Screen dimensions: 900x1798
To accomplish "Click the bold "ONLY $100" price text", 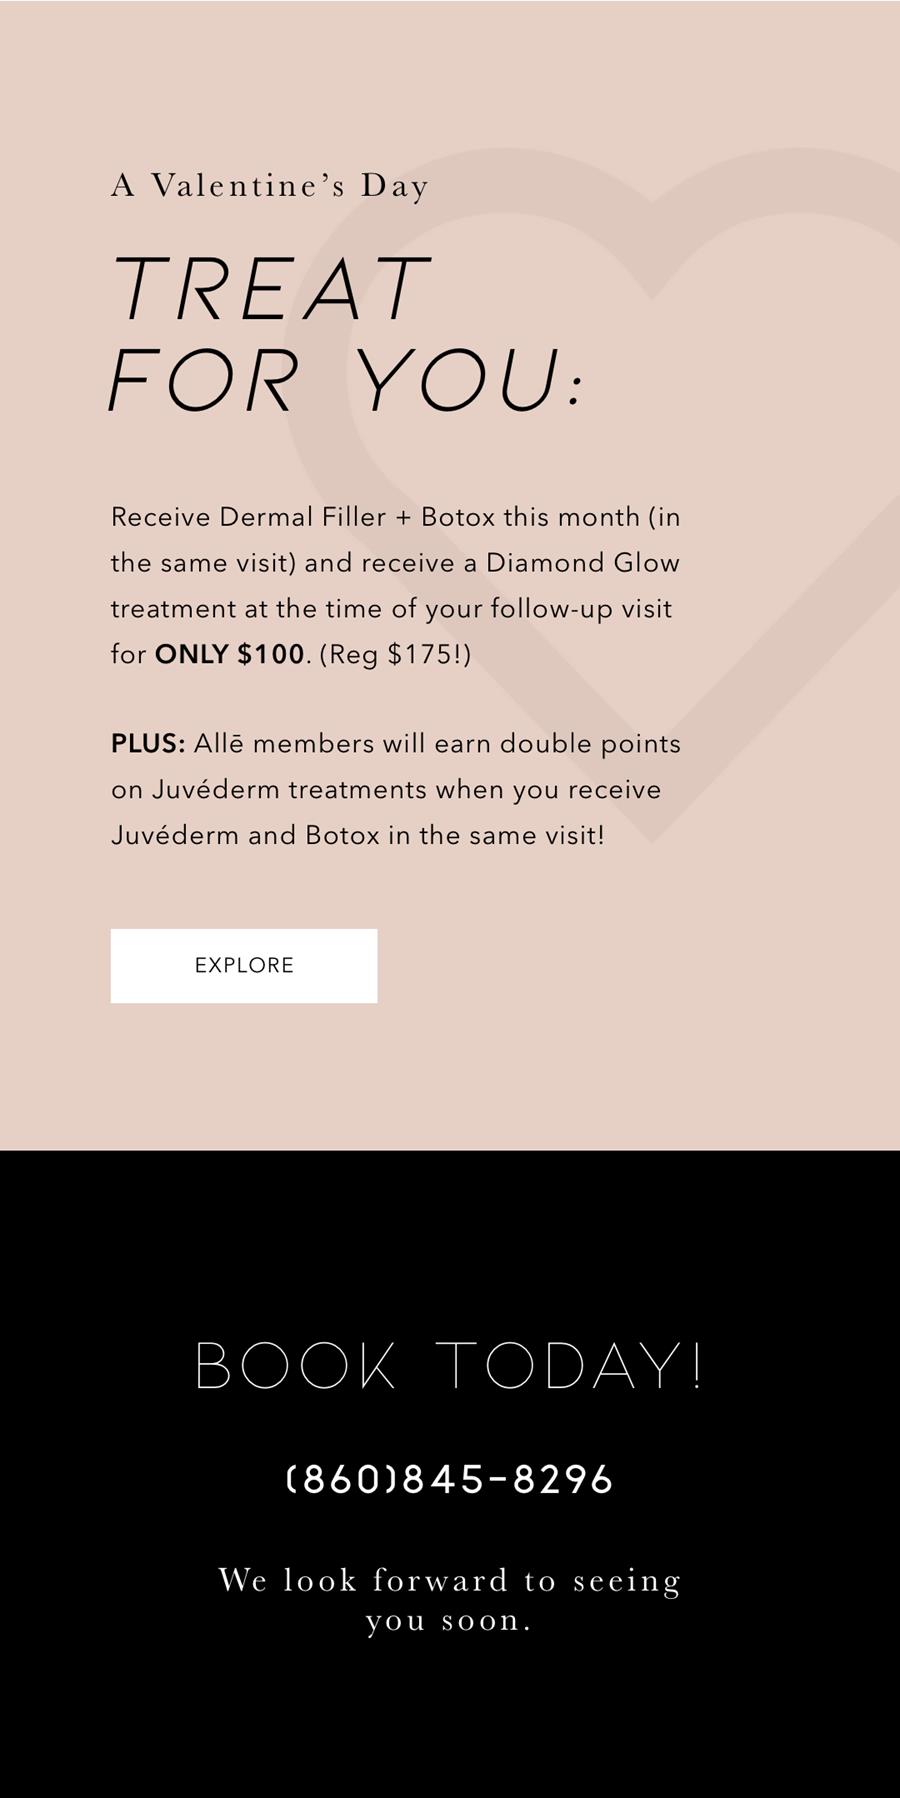I will (230, 654).
